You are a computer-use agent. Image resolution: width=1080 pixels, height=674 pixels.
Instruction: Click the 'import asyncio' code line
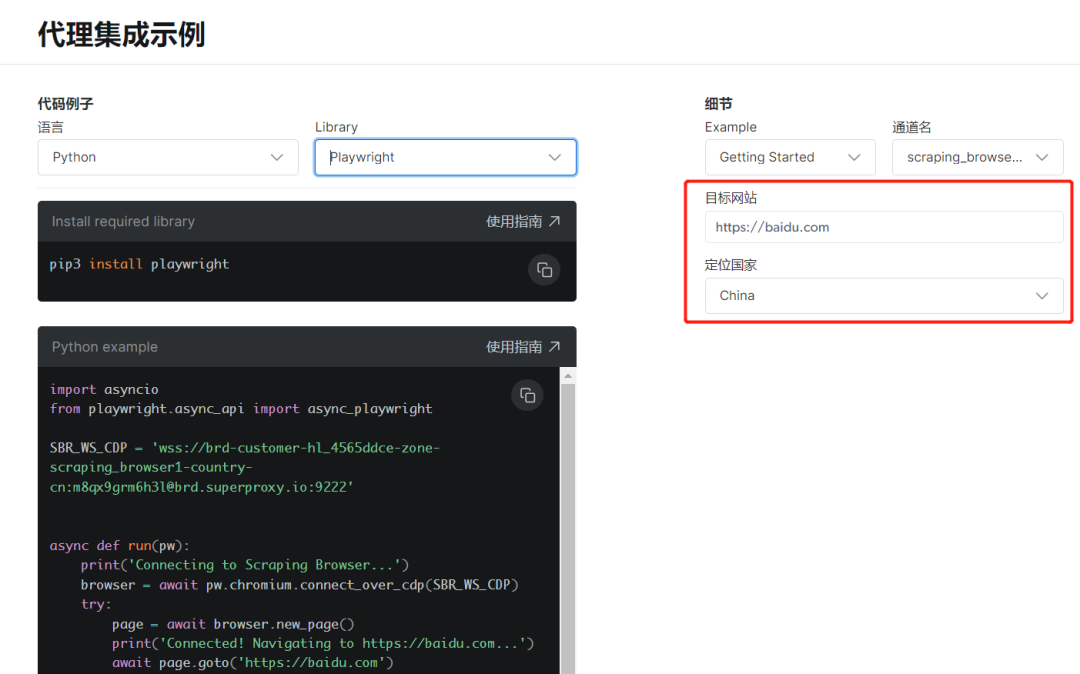(x=104, y=389)
